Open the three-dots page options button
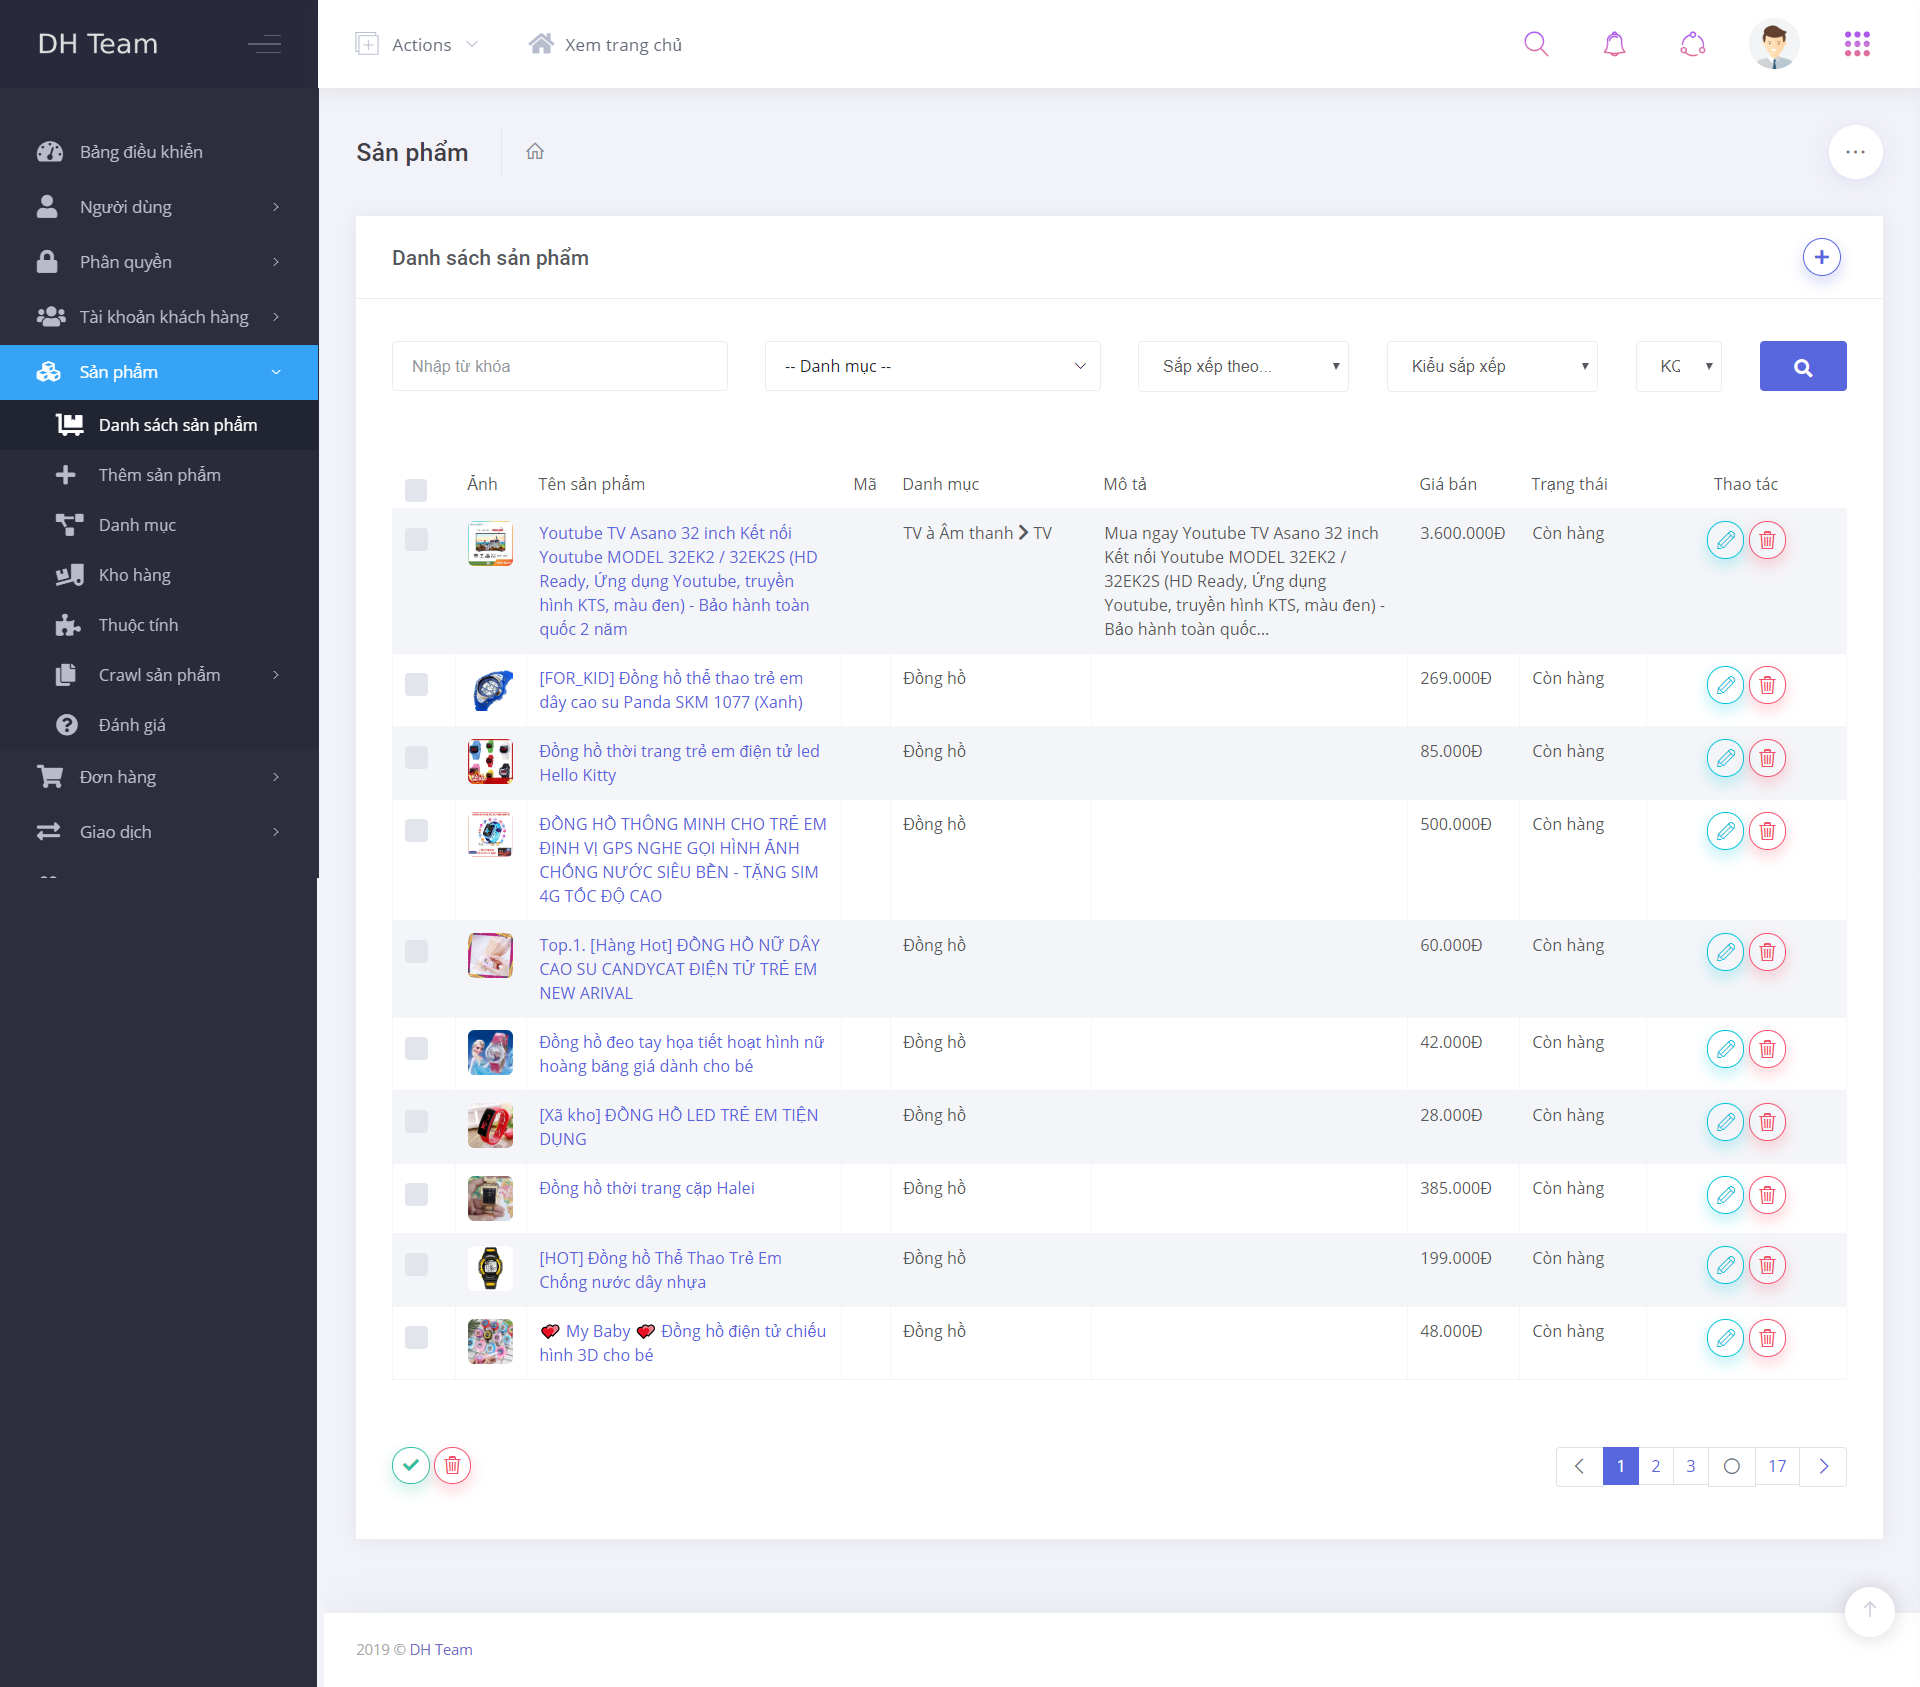This screenshot has height=1687, width=1920. [x=1855, y=152]
